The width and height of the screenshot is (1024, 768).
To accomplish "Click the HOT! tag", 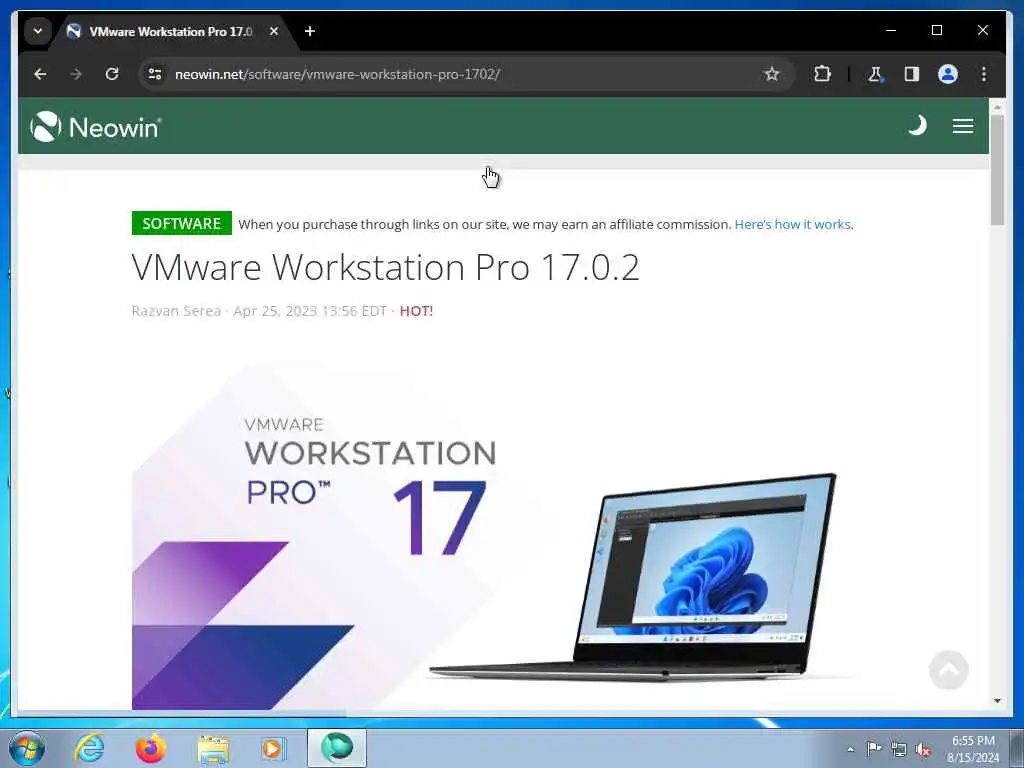I will pos(416,311).
